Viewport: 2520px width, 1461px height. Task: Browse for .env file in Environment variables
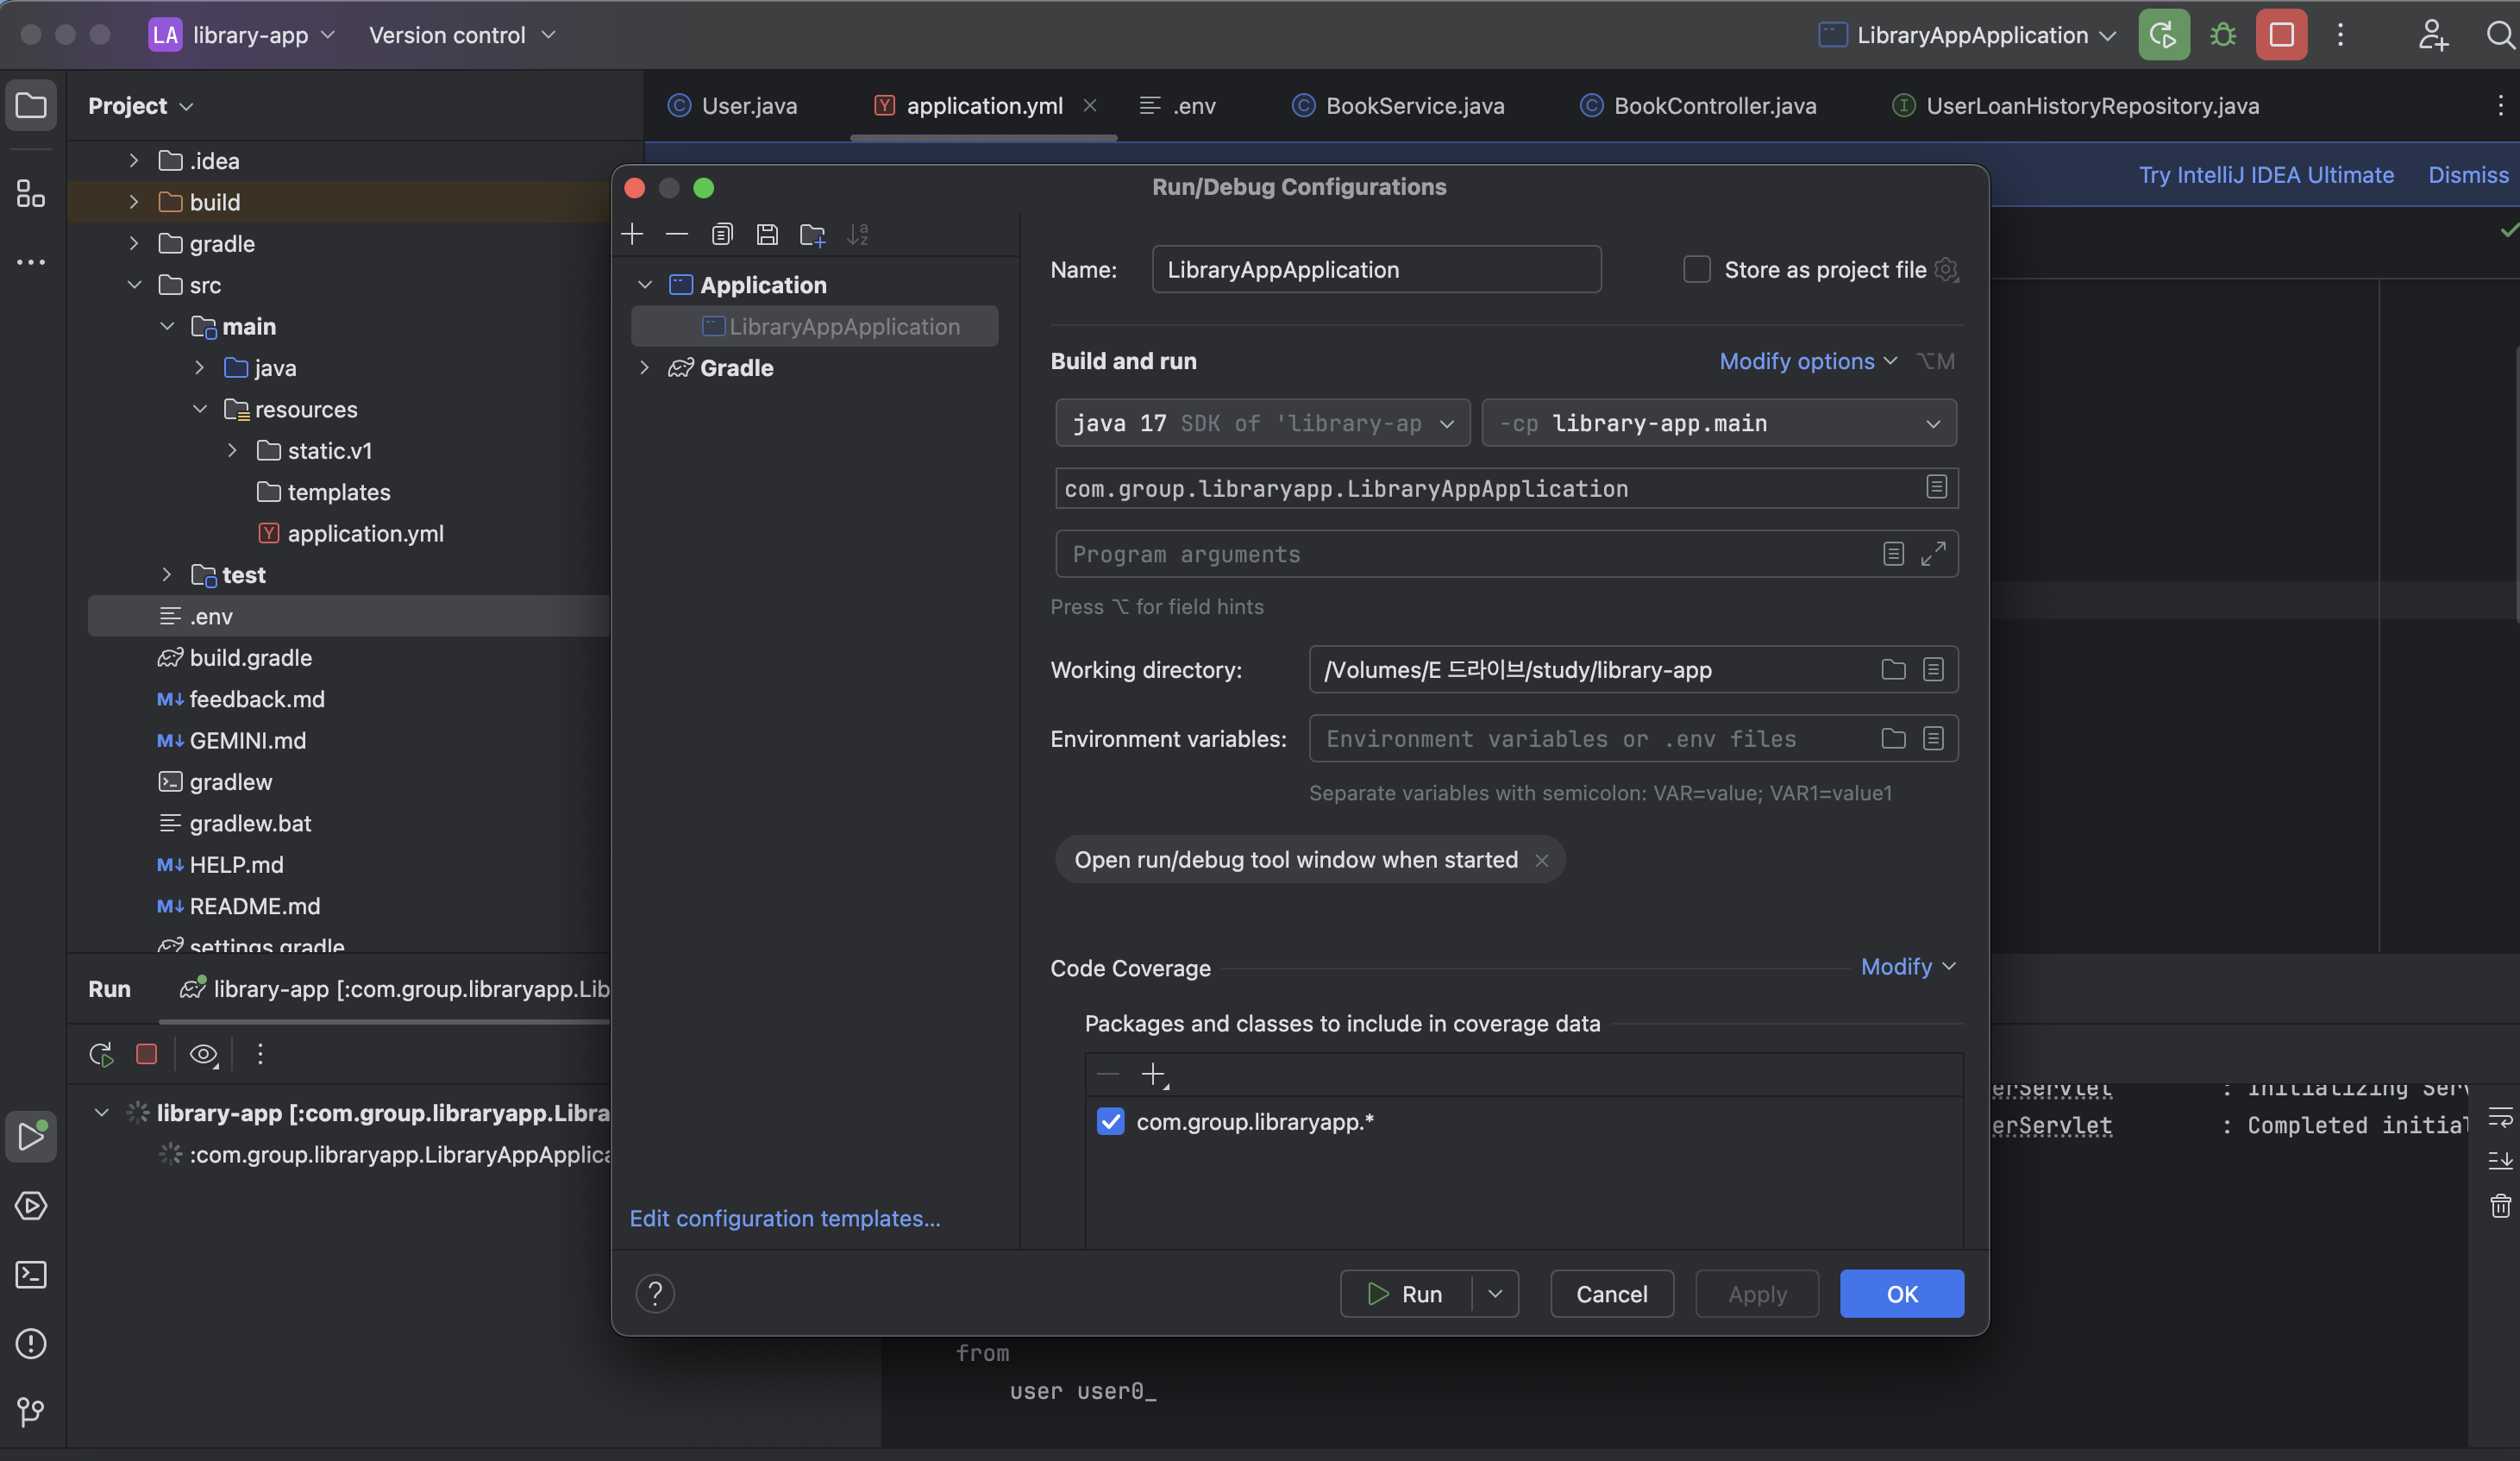[1893, 738]
